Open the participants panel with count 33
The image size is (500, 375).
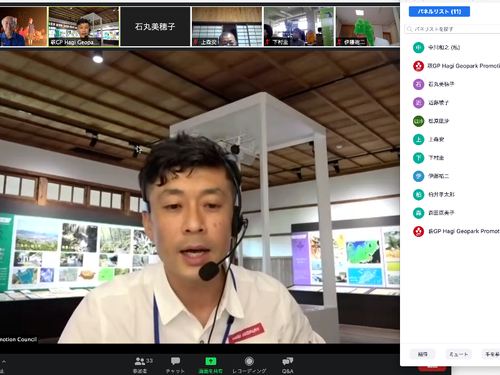coord(143,365)
